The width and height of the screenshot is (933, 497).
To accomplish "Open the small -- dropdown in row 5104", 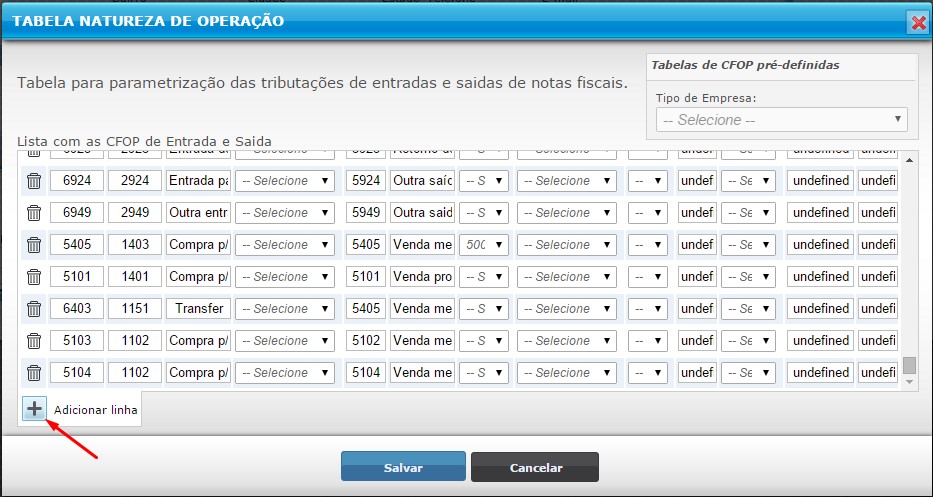I will [648, 373].
